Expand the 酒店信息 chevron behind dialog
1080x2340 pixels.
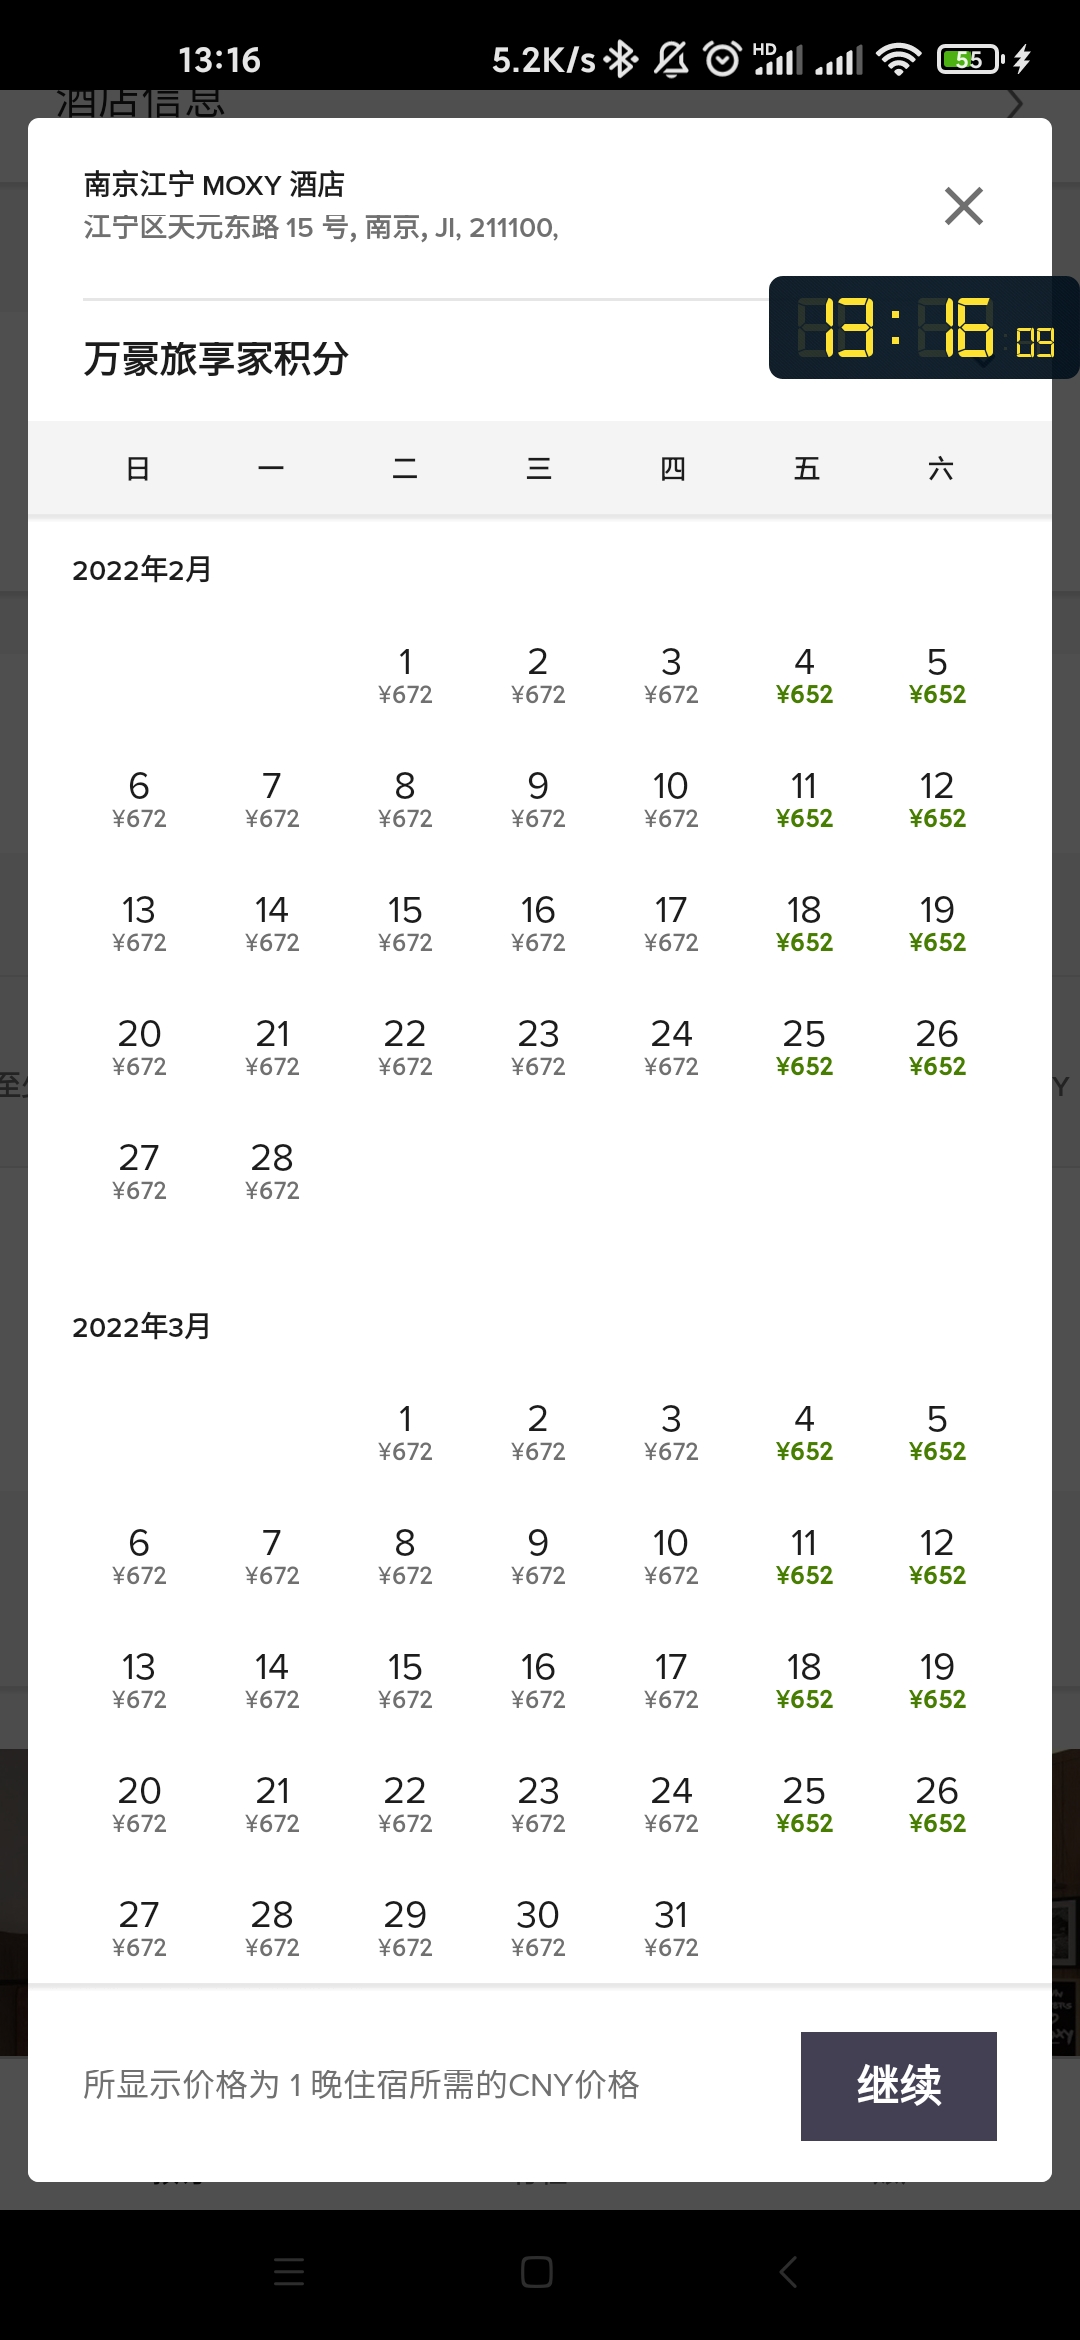pyautogui.click(x=1014, y=104)
